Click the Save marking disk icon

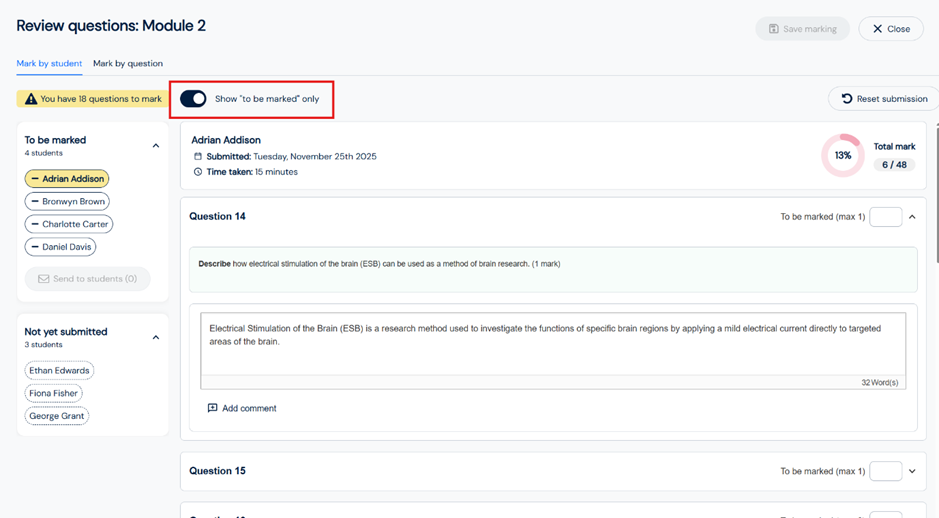click(773, 29)
